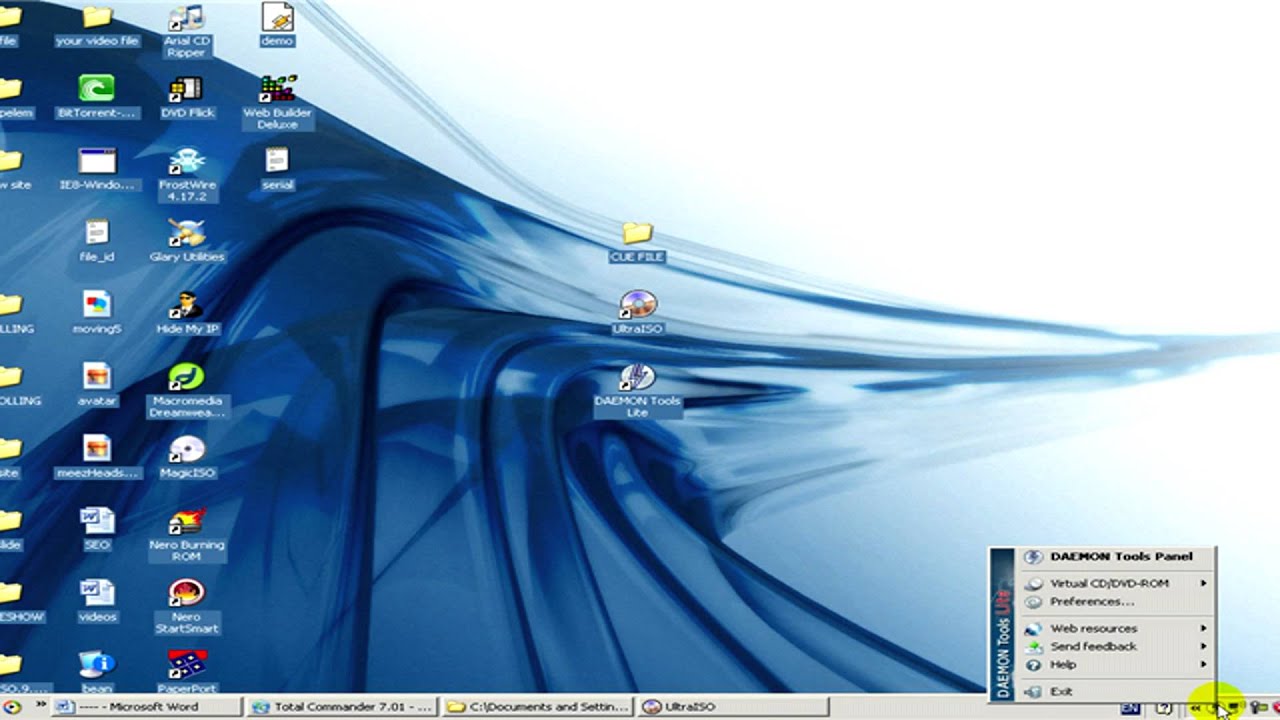Launch UltraISO desktop shortcut
This screenshot has height=720, width=1280.
(637, 314)
